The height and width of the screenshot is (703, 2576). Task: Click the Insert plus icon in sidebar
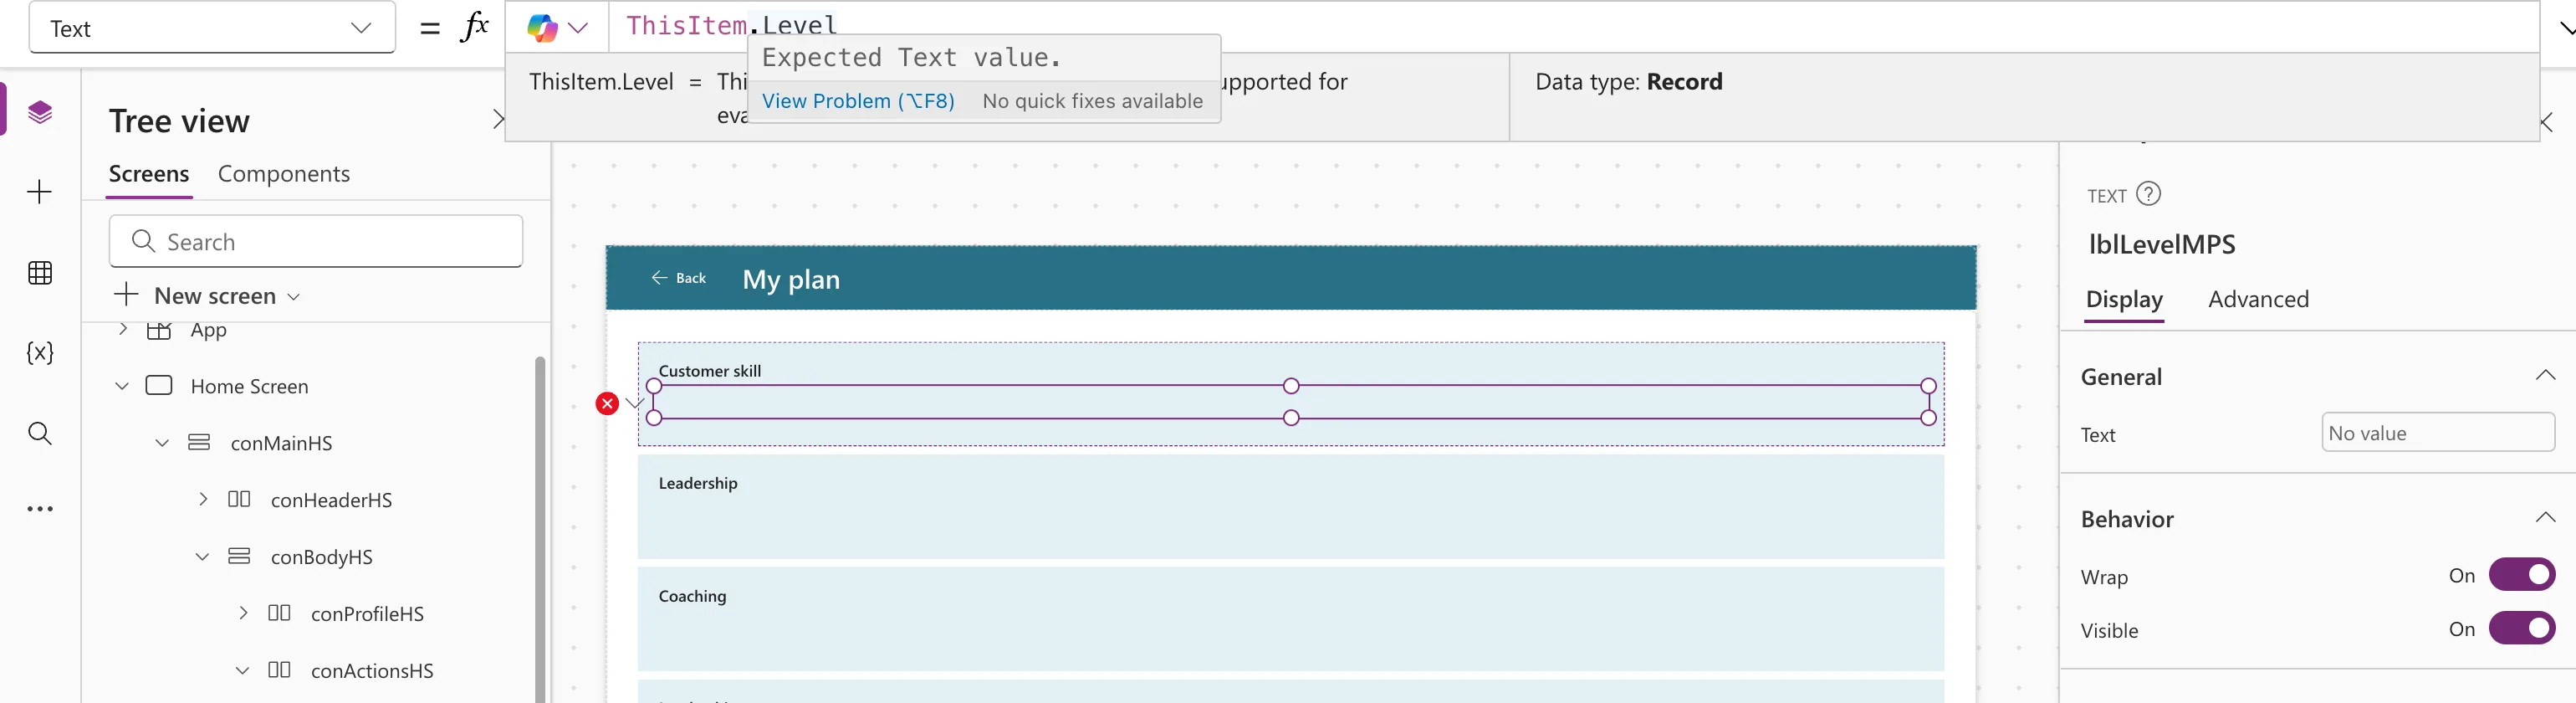tap(40, 192)
